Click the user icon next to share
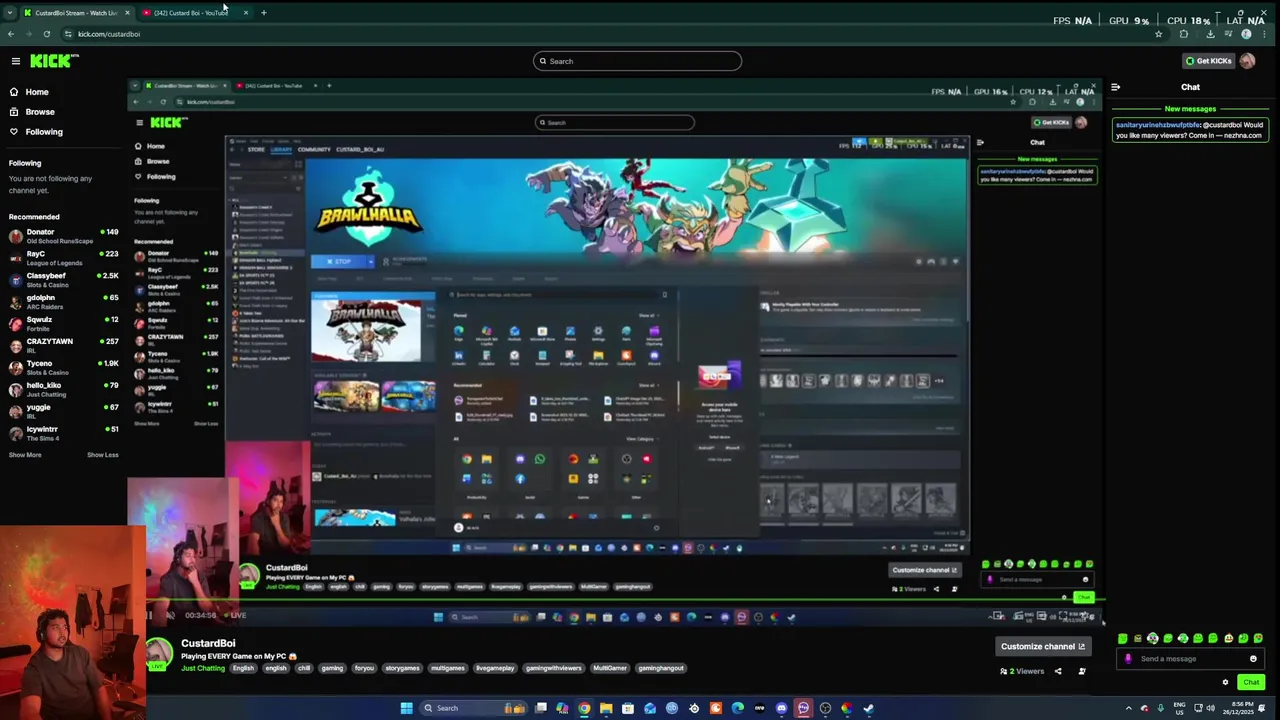The image size is (1280, 720). tap(1081, 671)
